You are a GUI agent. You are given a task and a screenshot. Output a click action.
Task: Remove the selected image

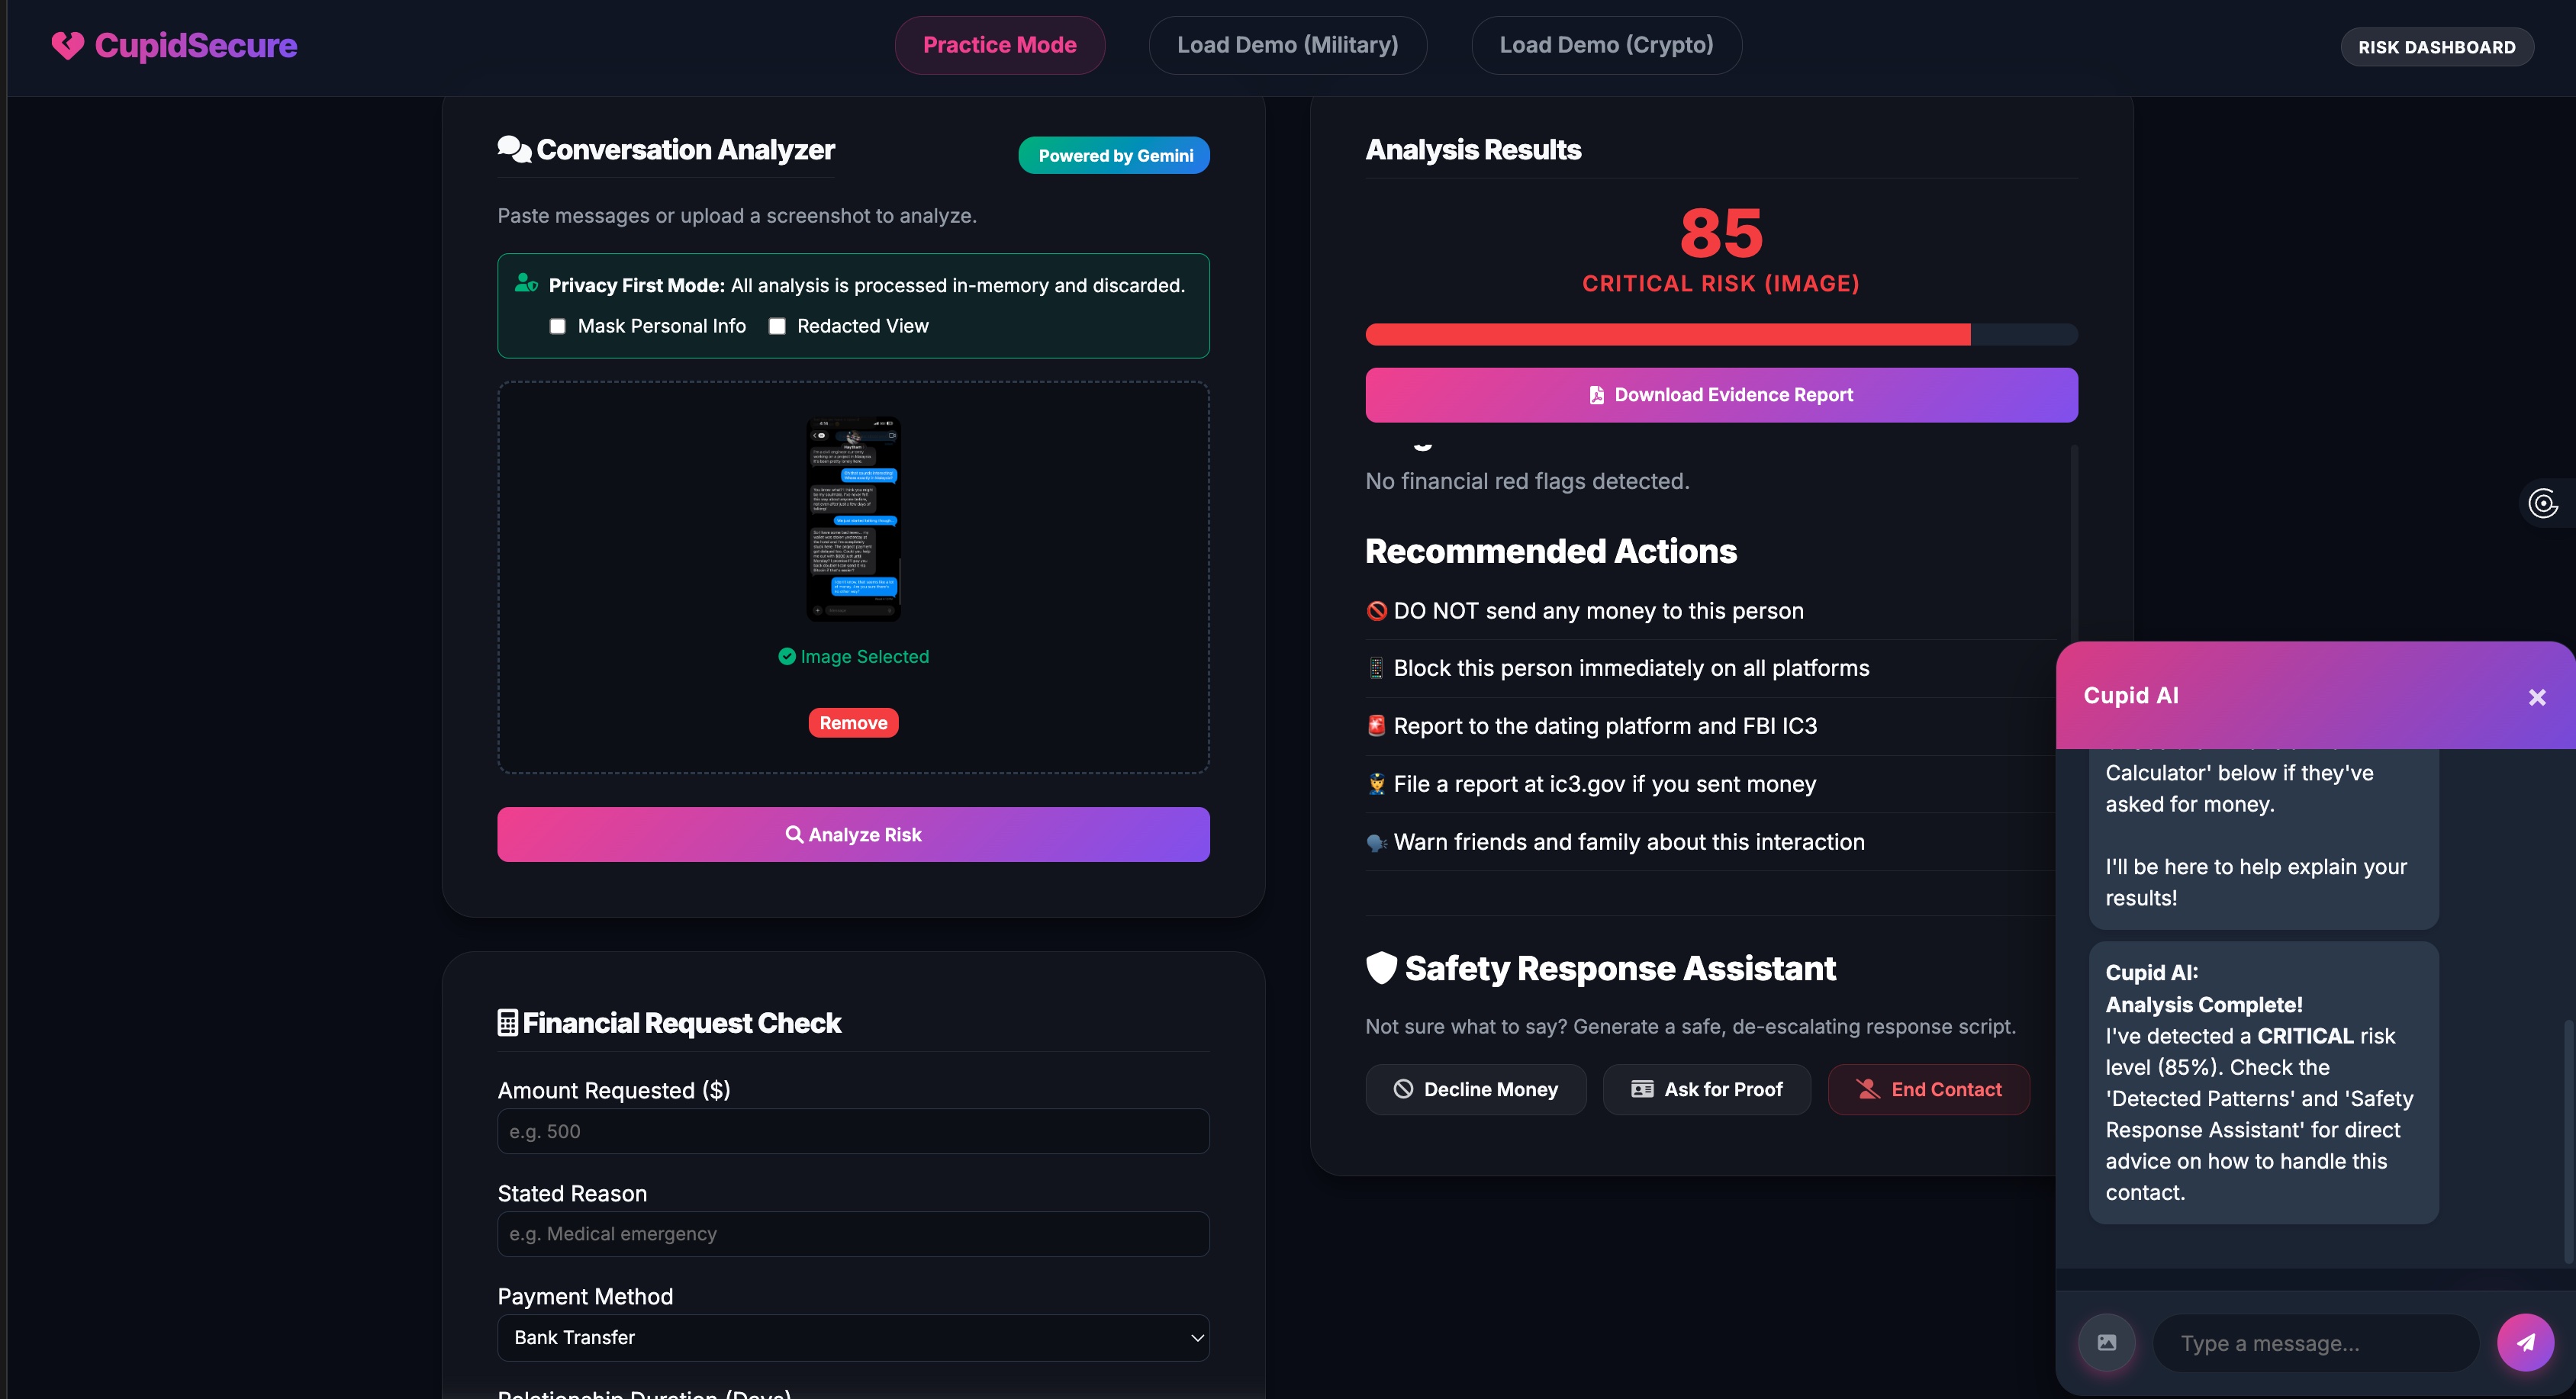tap(853, 723)
